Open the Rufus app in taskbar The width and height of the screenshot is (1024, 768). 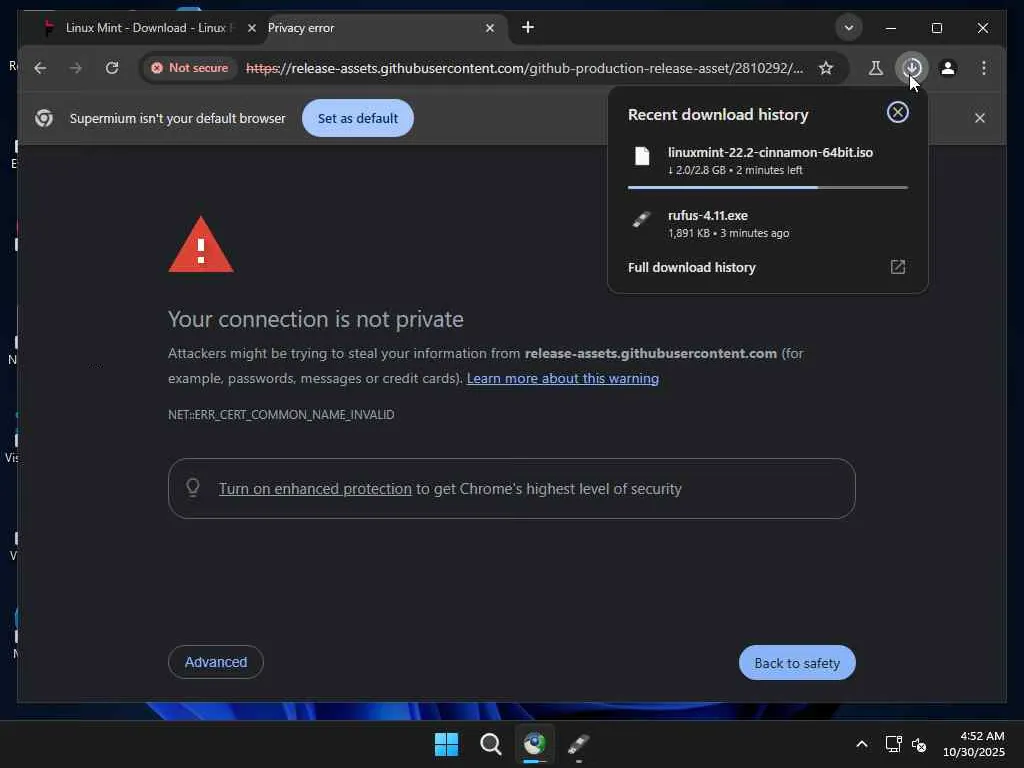pyautogui.click(x=579, y=744)
